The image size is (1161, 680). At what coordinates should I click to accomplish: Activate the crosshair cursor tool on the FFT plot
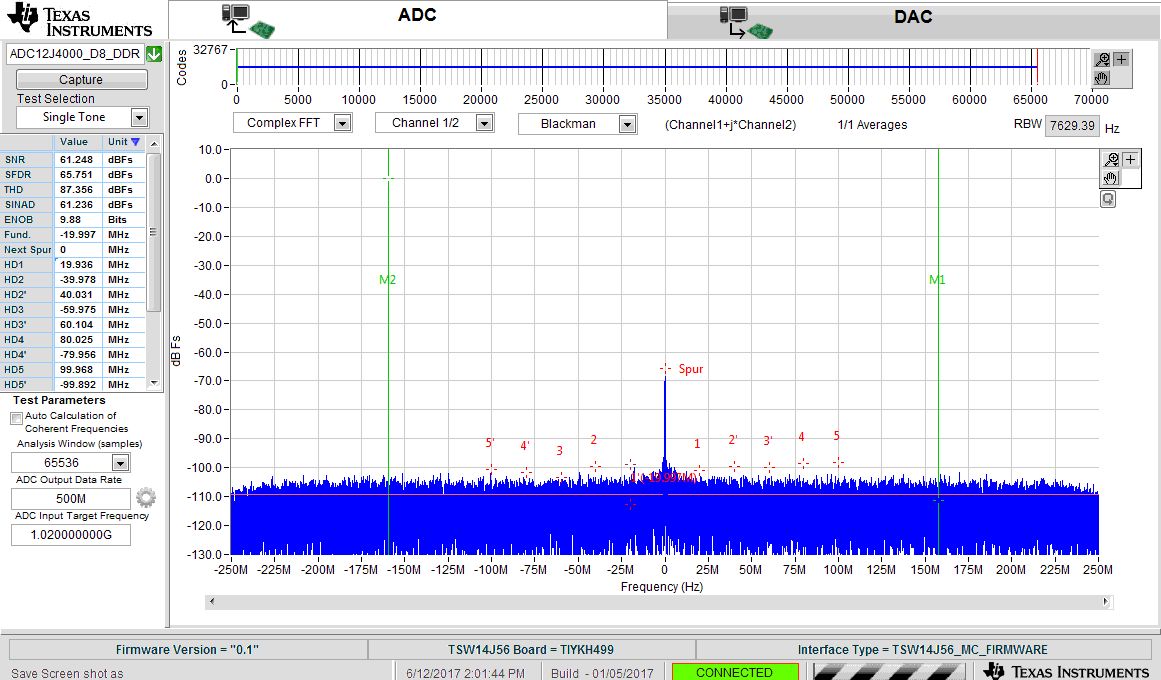tap(1130, 159)
